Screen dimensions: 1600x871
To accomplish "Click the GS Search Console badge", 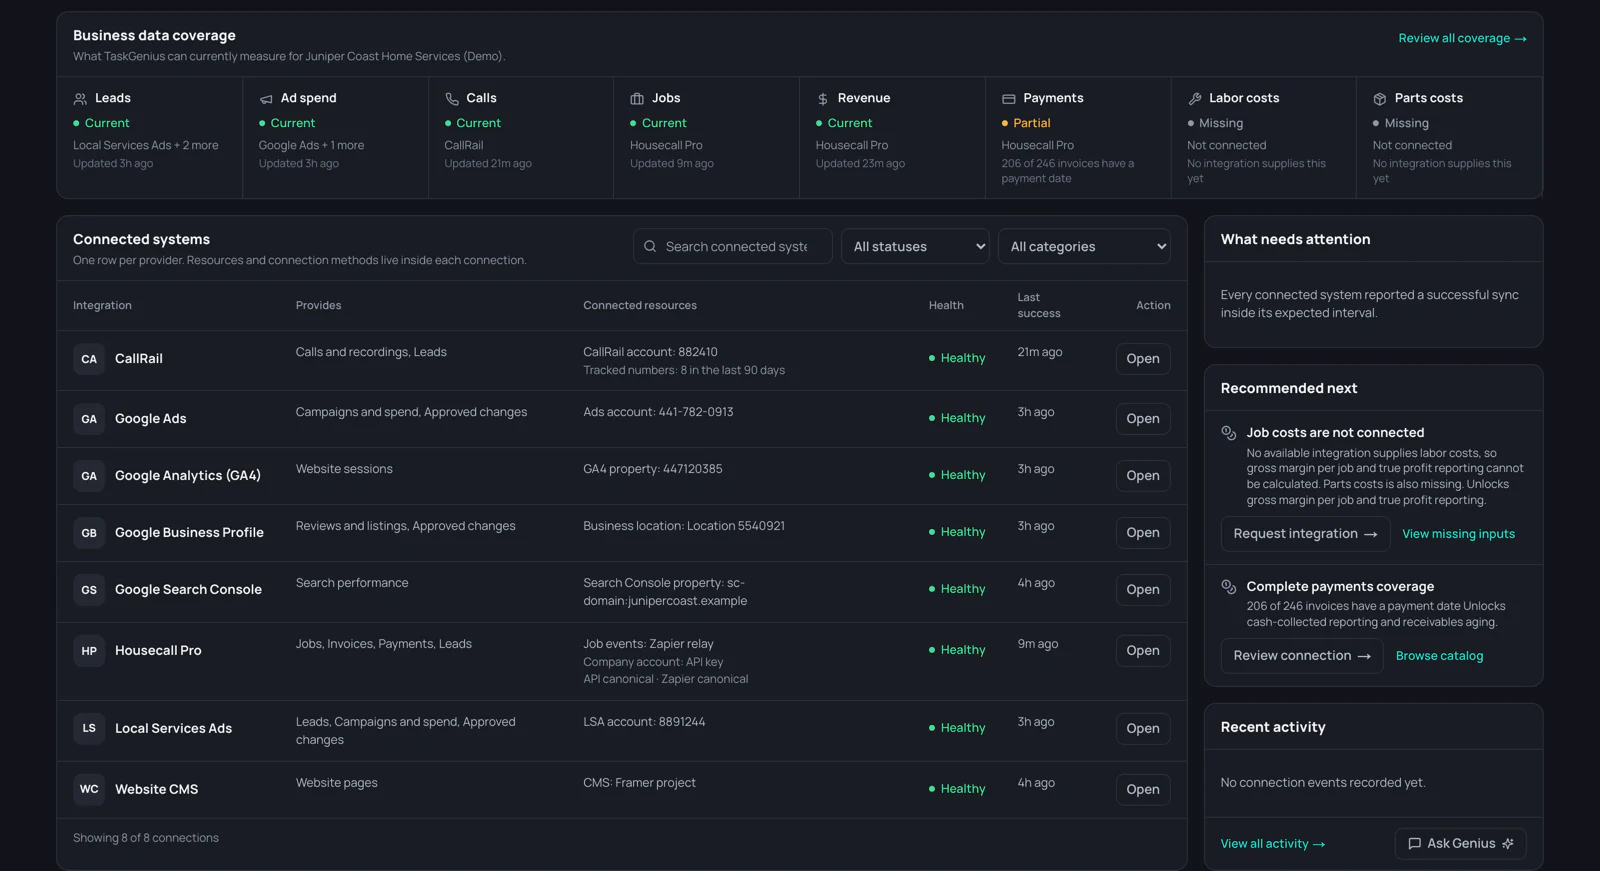I will (89, 590).
